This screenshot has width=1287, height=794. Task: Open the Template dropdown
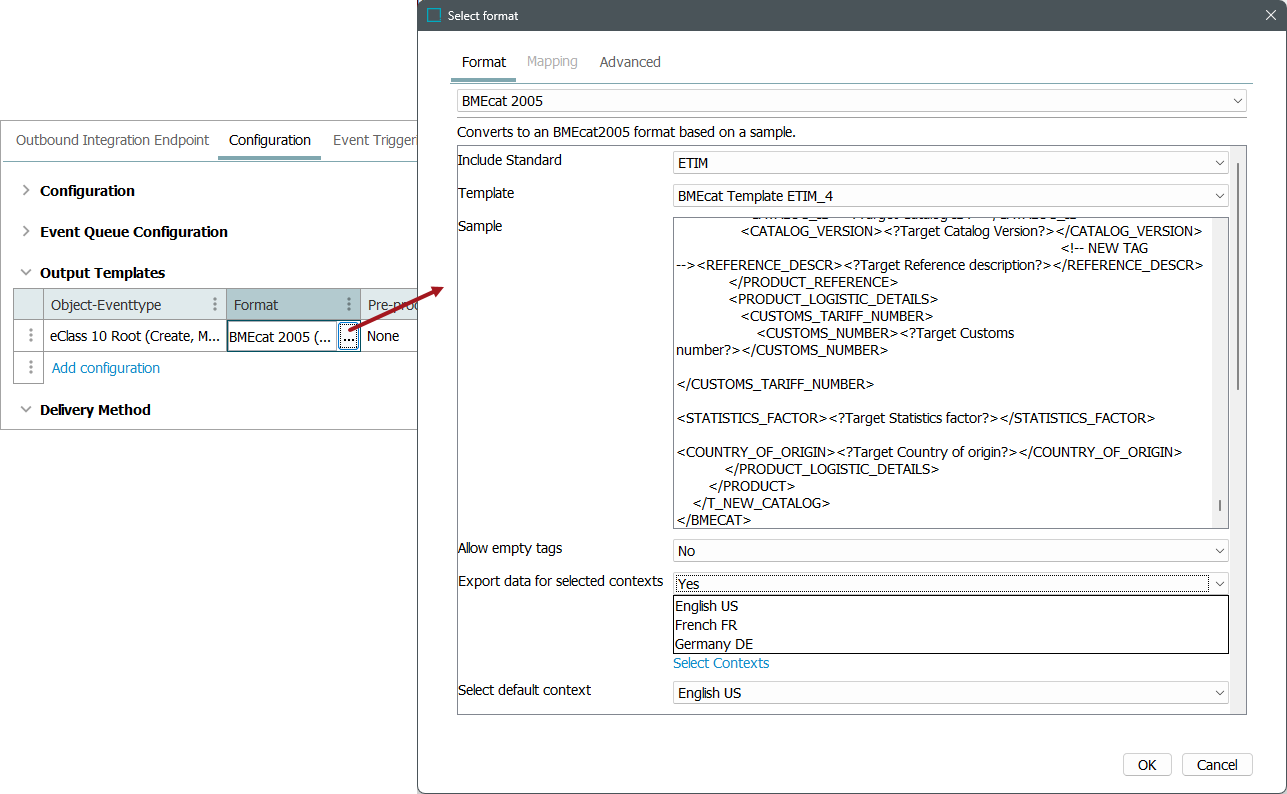[x=1219, y=196]
